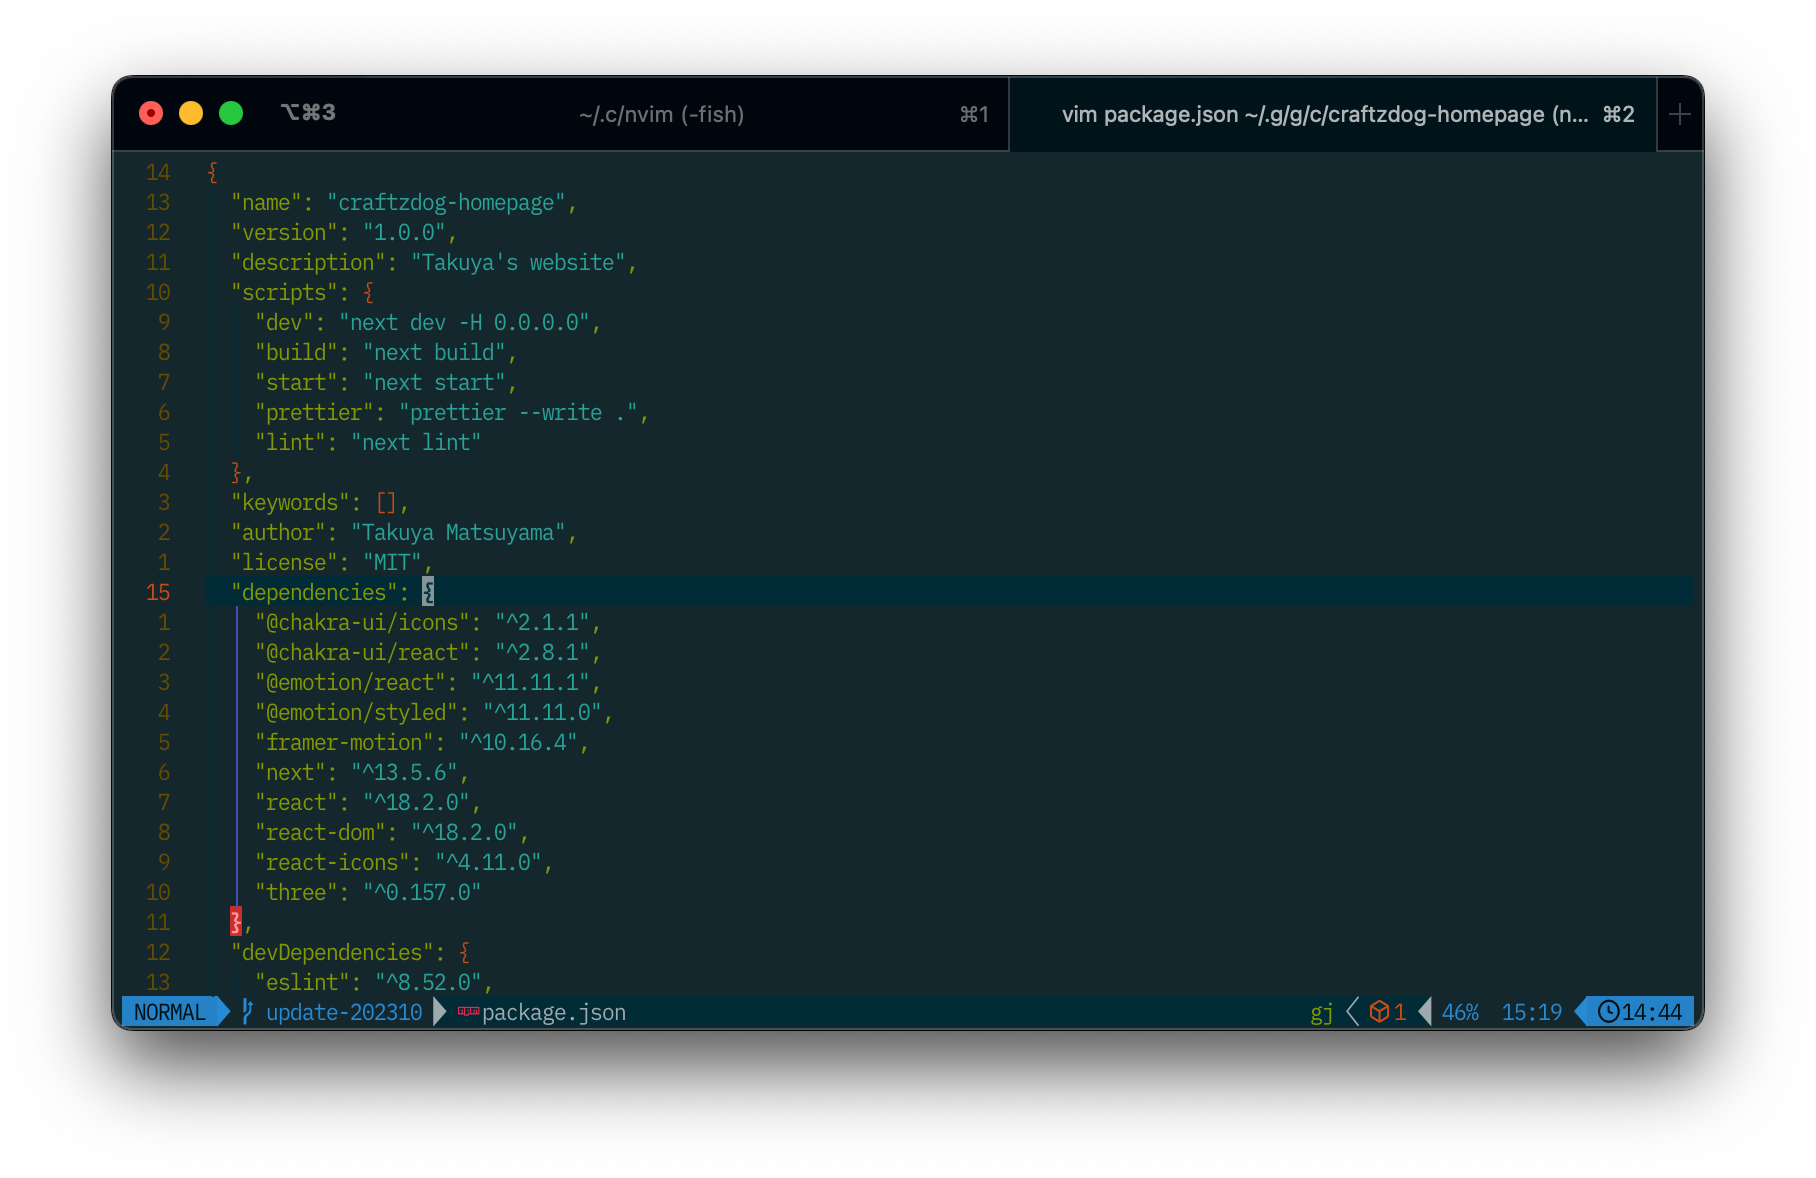Screen dimensions: 1816x1178
Task: Click the "^4.11.0" react-icons version value
Action: [x=488, y=862]
